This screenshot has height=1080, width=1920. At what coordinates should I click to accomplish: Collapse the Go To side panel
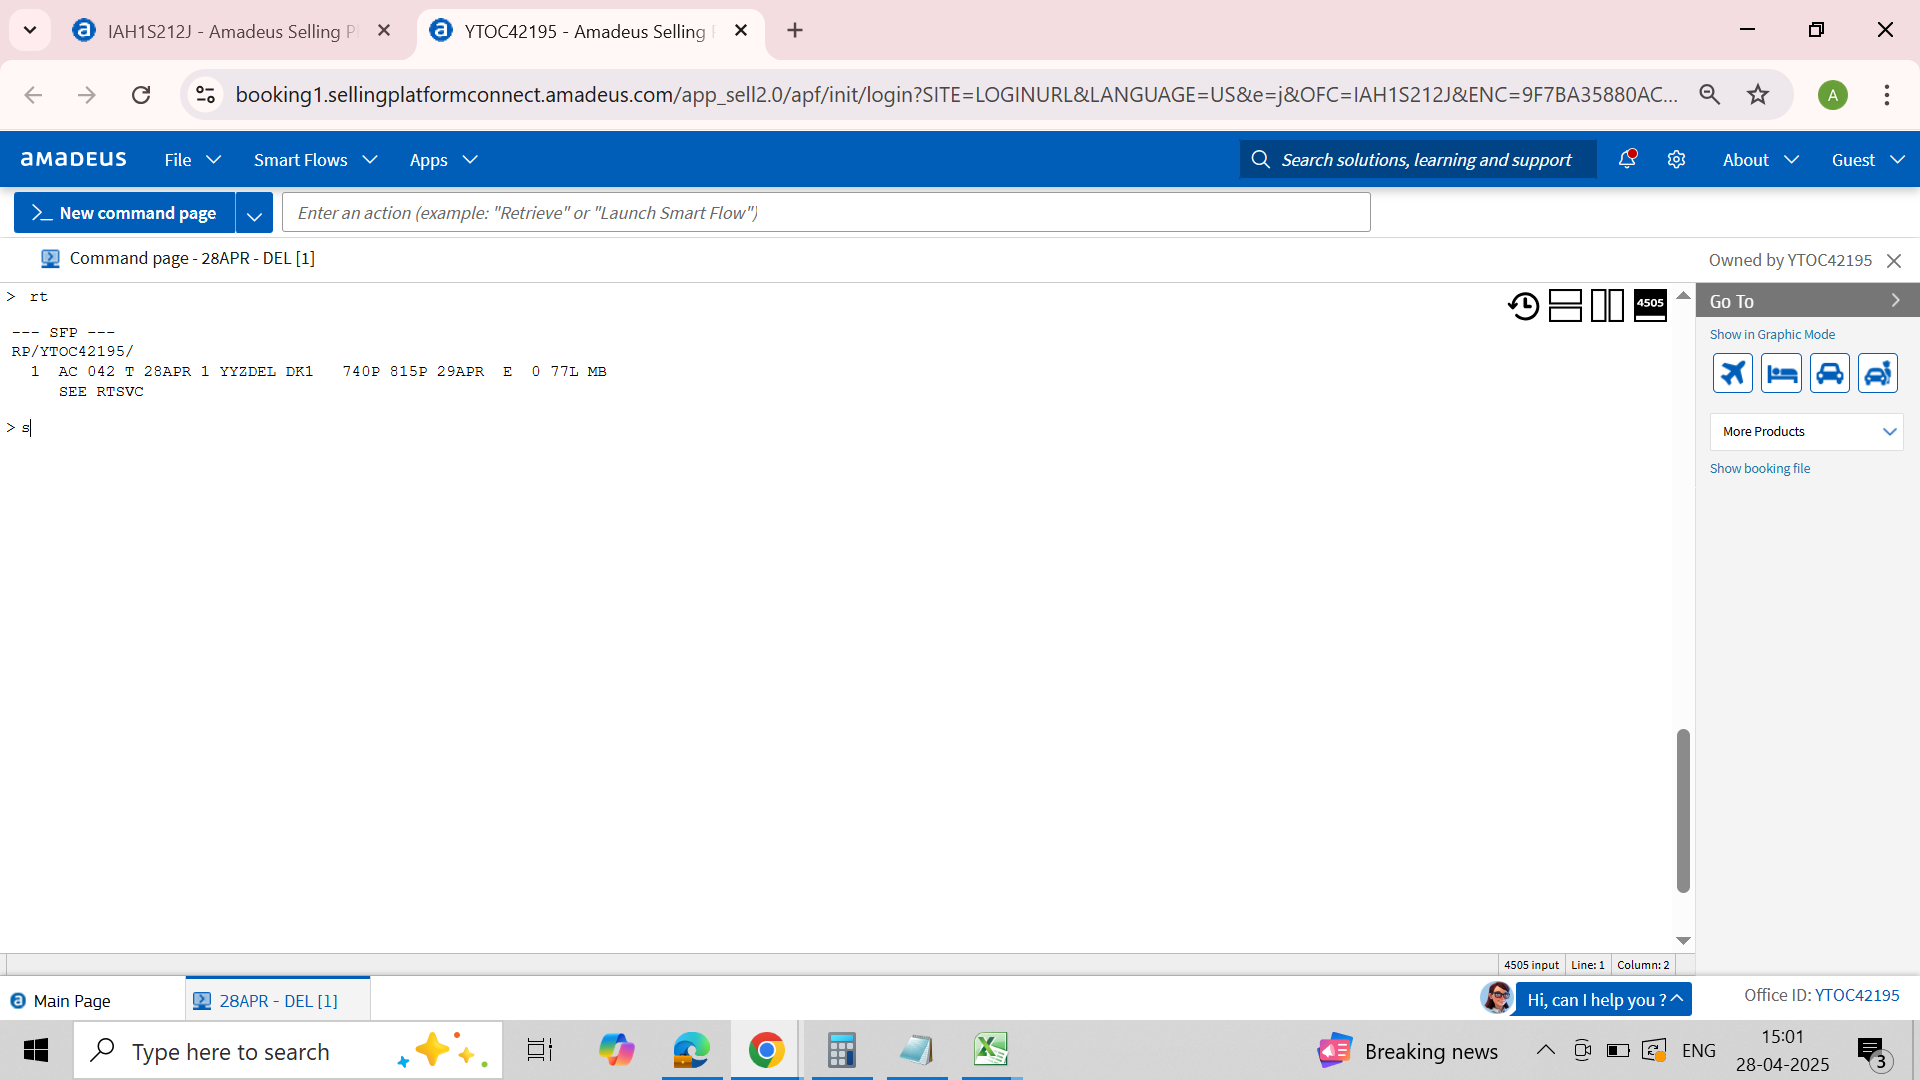[1894, 301]
